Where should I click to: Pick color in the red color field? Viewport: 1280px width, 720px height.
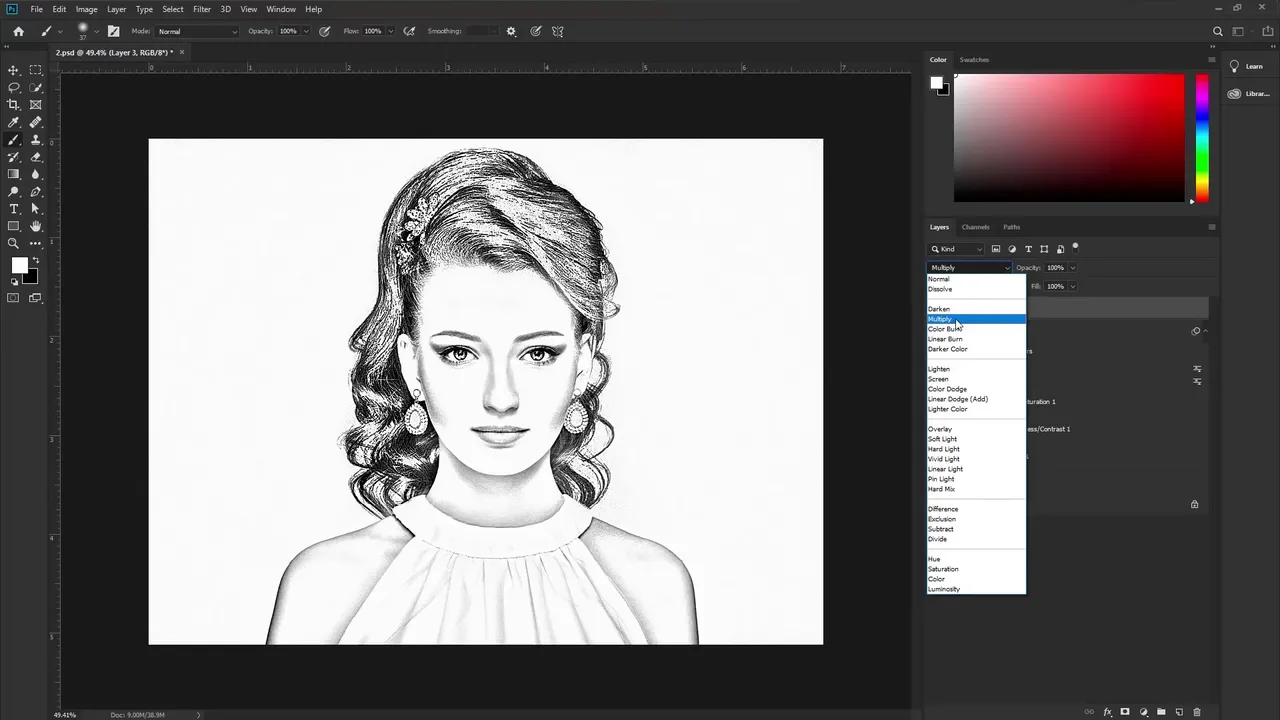1069,138
